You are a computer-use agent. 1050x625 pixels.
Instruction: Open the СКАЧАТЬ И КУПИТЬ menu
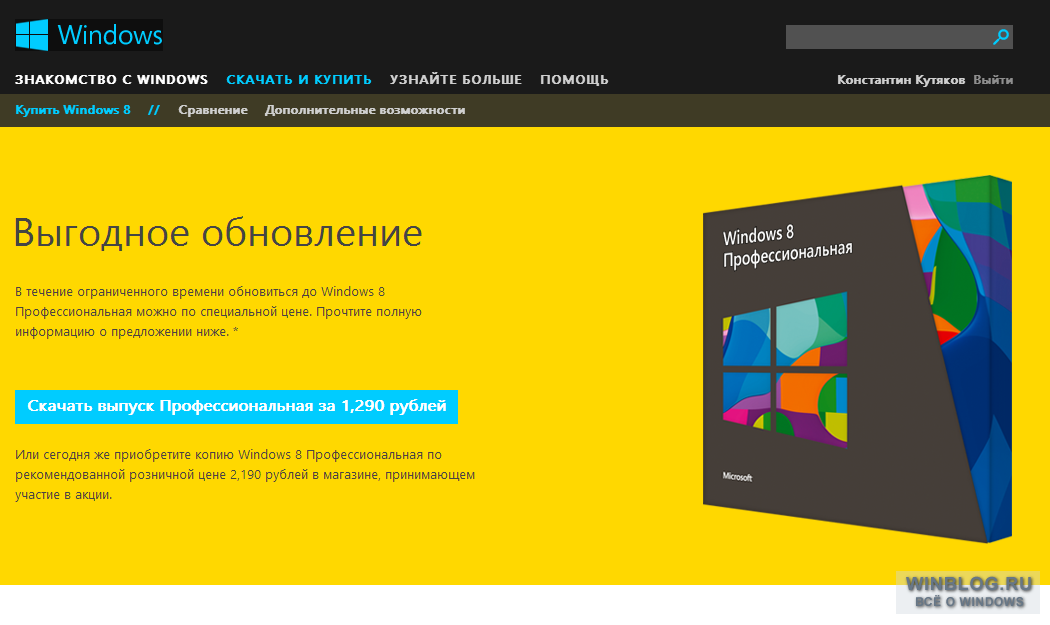coord(299,80)
